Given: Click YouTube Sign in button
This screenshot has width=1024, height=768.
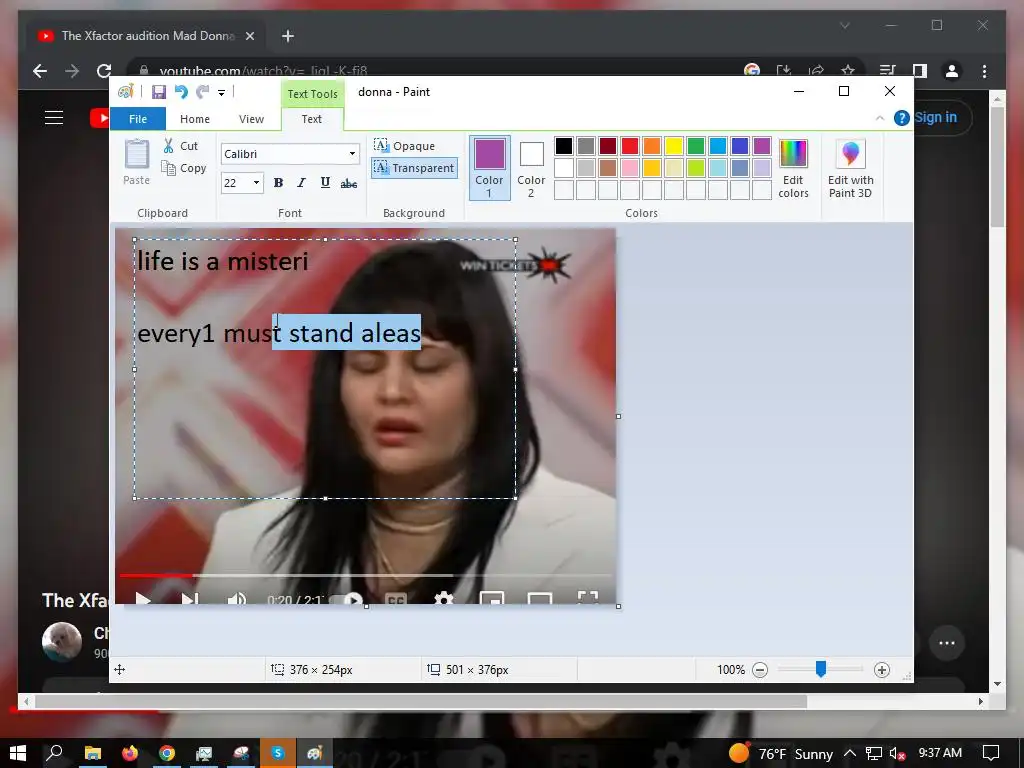Looking at the screenshot, I should (936, 118).
